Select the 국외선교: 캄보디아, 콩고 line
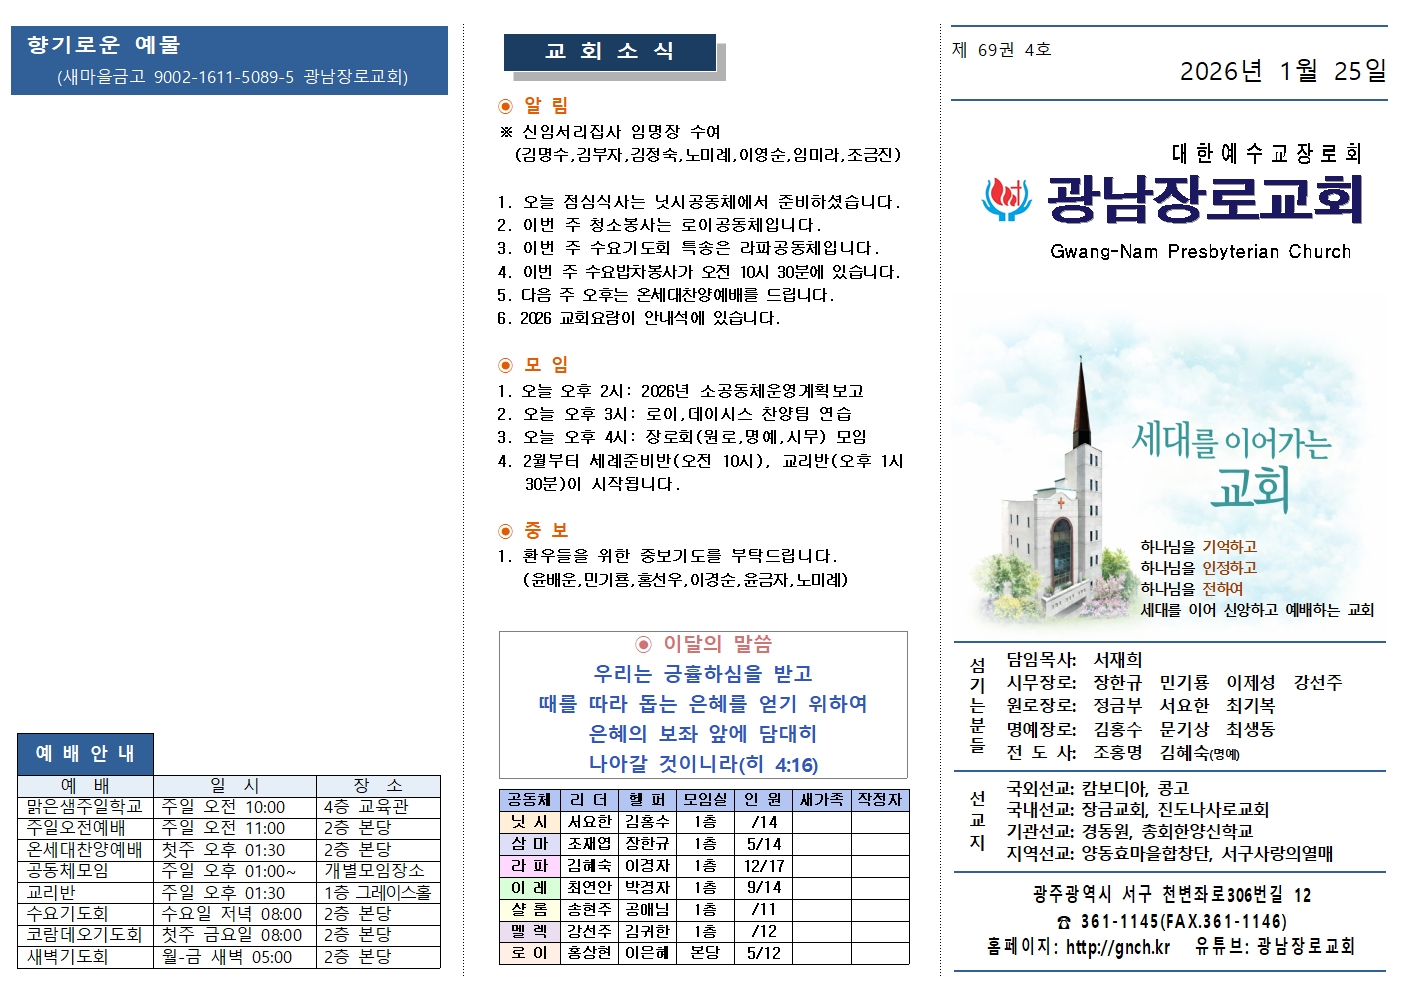 (1097, 788)
